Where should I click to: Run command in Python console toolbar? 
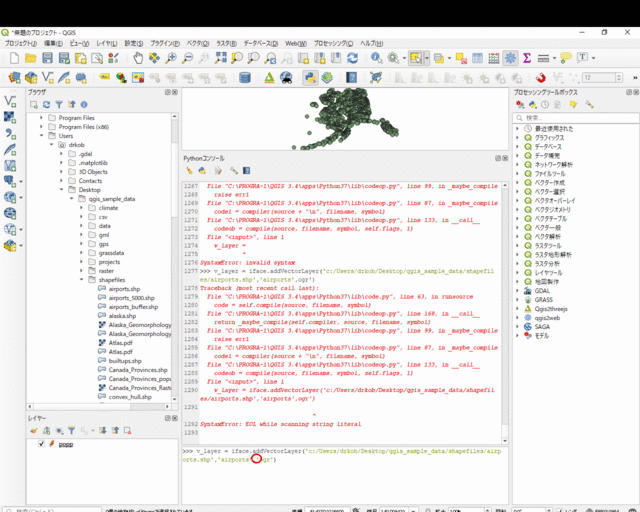[202, 170]
